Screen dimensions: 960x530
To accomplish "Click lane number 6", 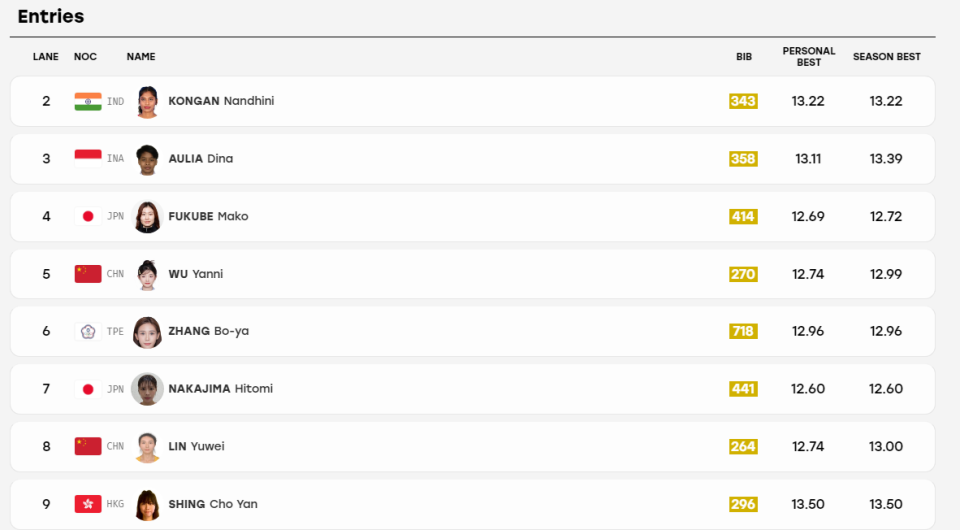I will pyautogui.click(x=46, y=331).
